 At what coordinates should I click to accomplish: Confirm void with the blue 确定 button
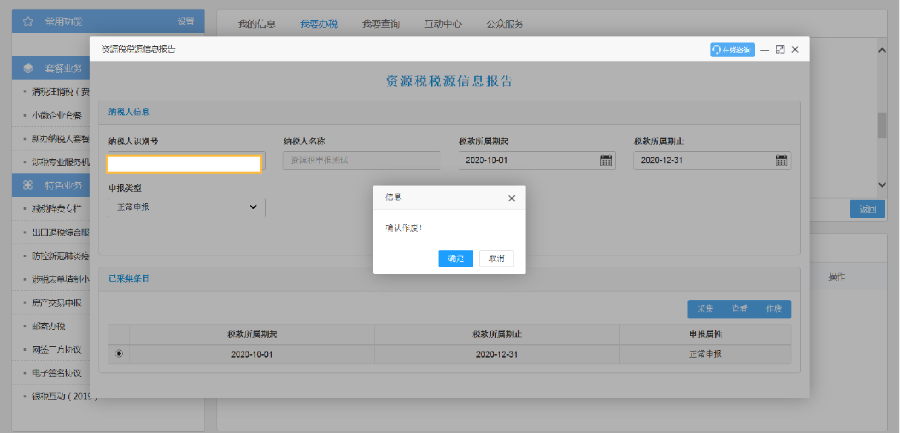coord(455,258)
